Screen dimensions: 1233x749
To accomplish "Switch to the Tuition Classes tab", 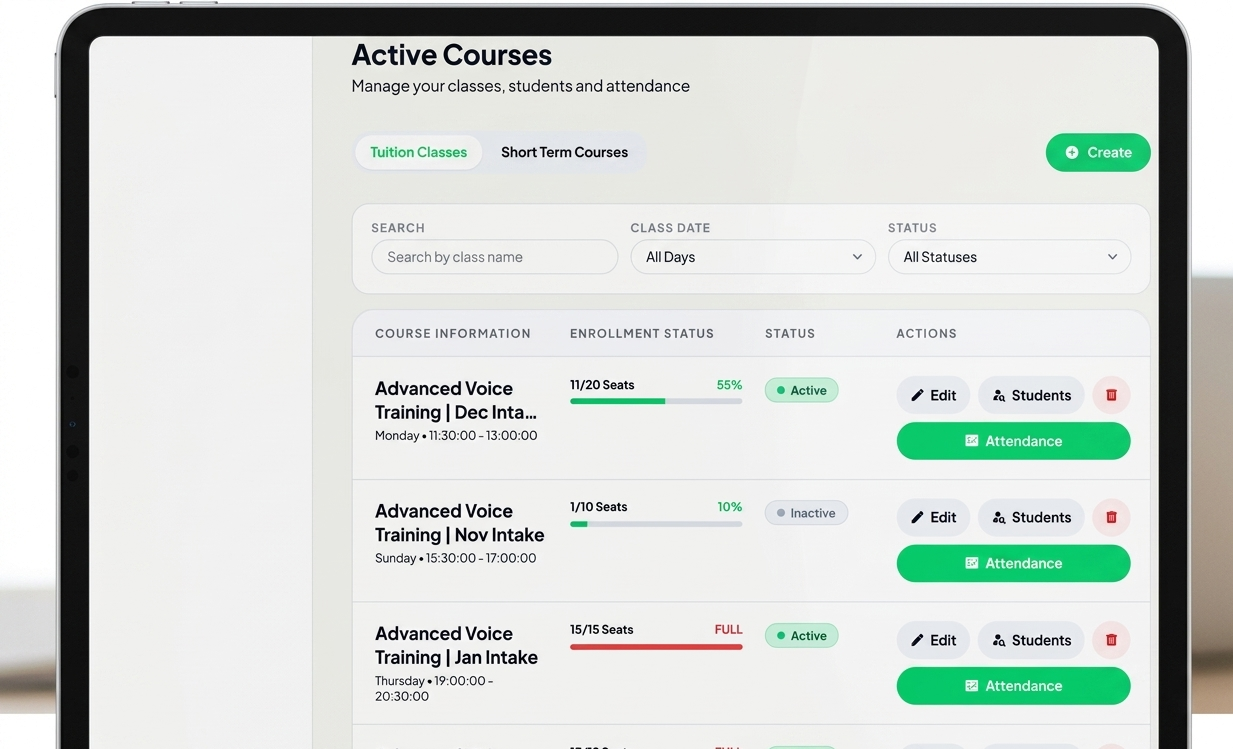I will (418, 152).
